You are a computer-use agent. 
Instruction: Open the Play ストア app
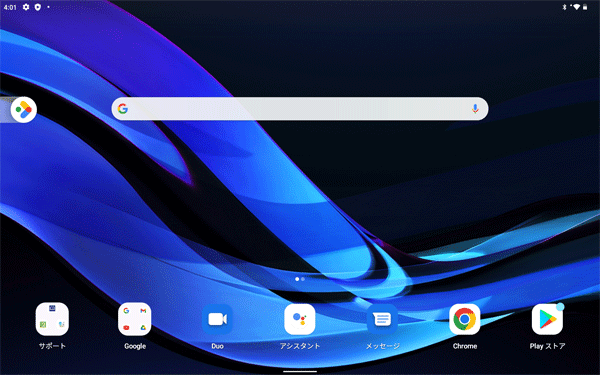tap(547, 319)
